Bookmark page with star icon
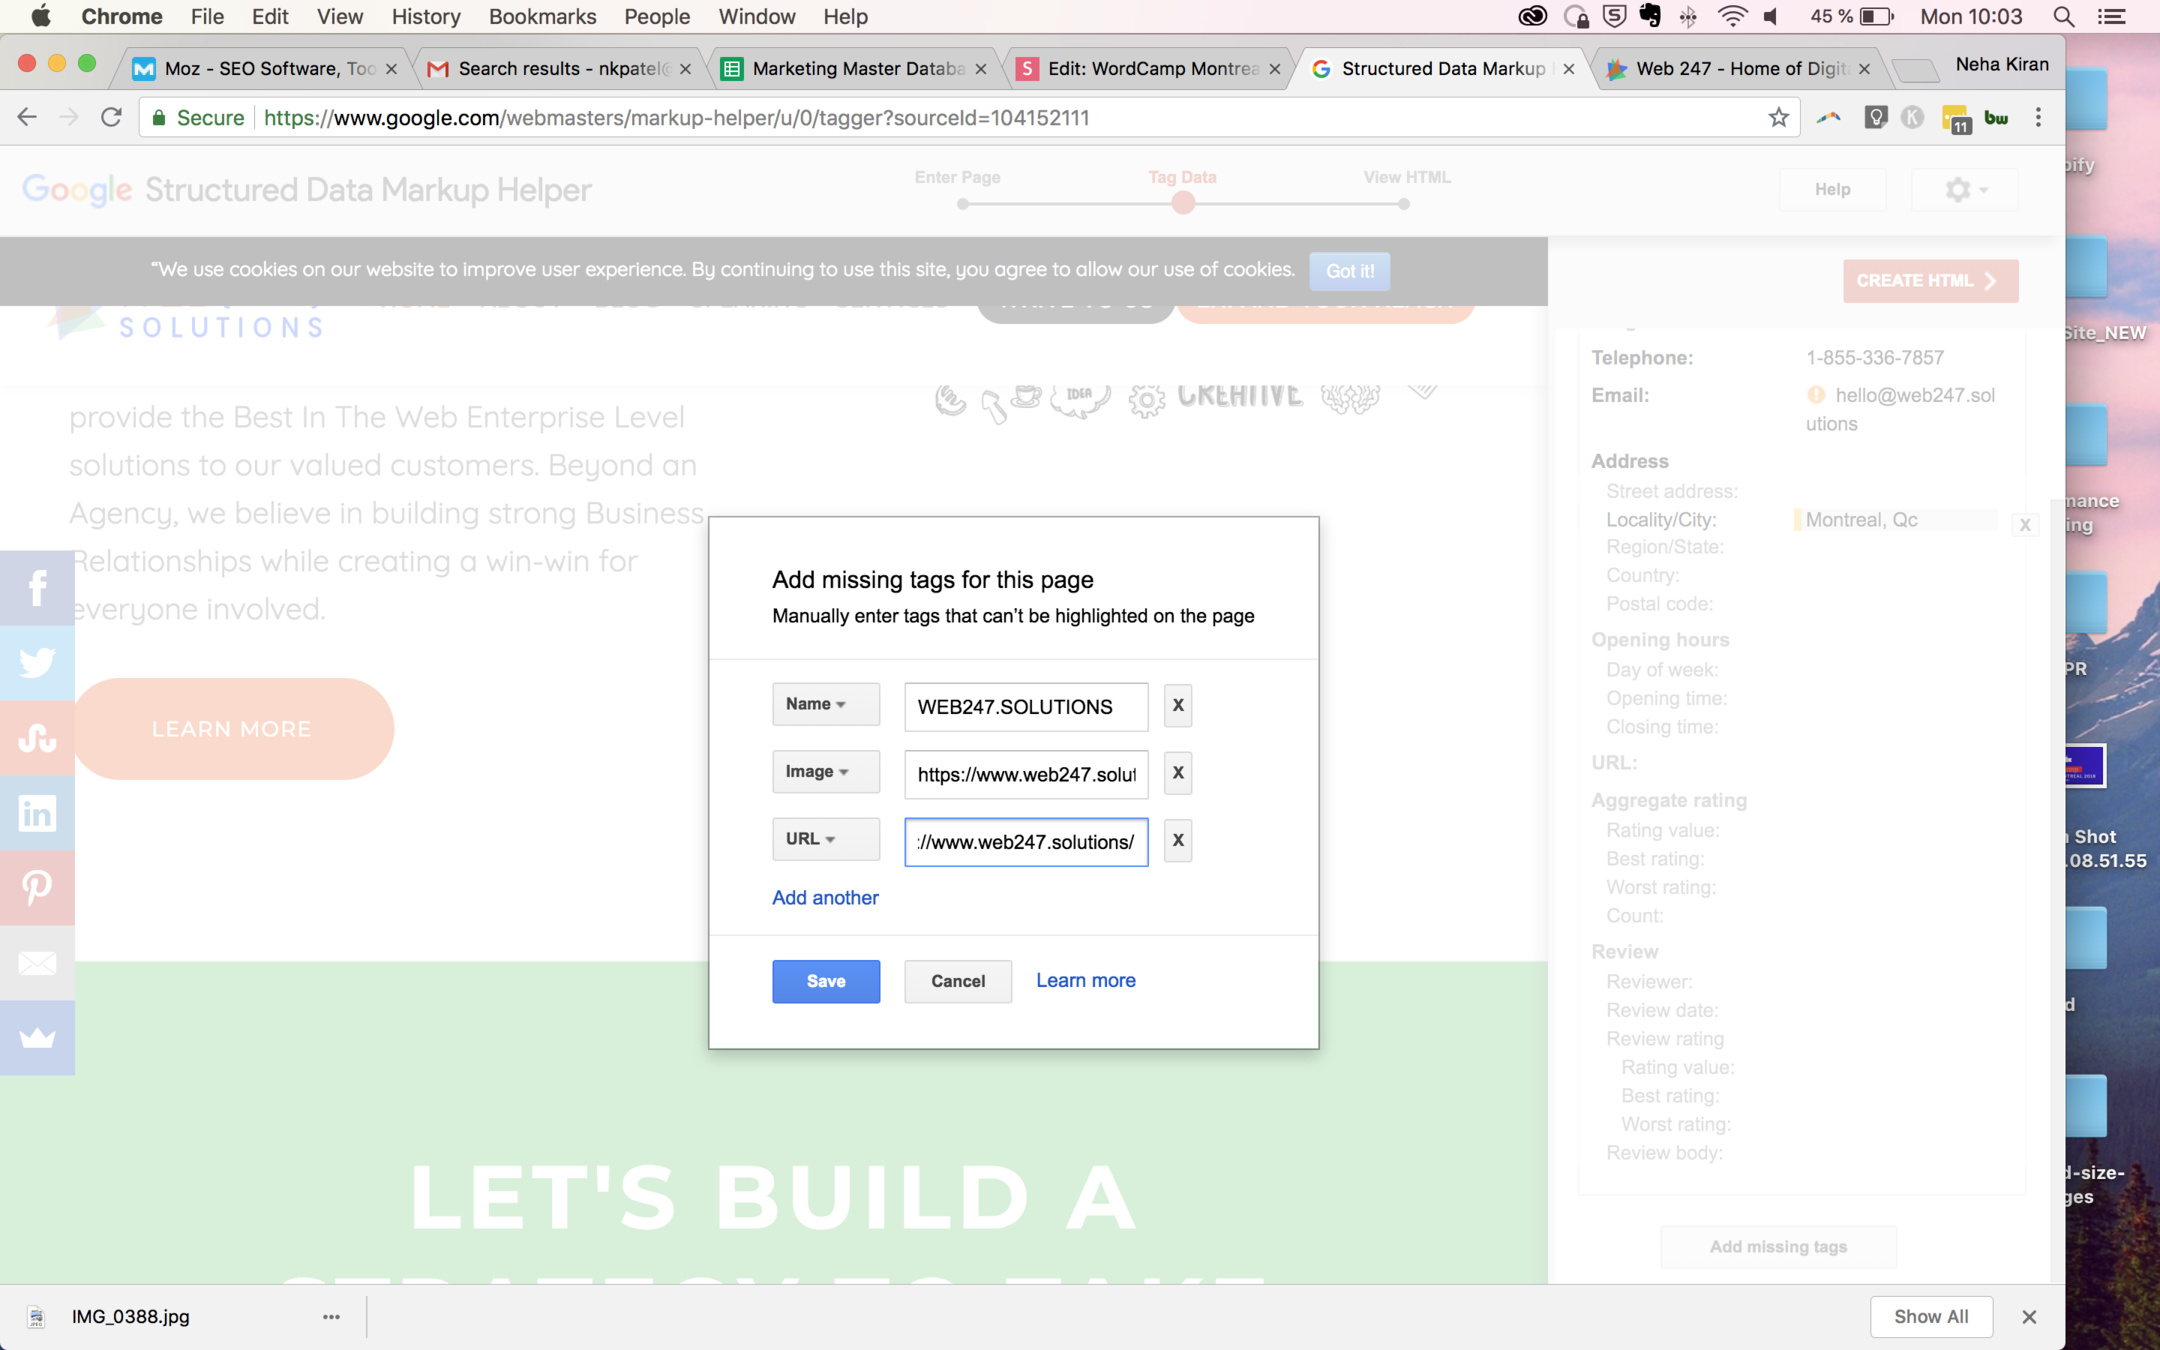 [1778, 118]
